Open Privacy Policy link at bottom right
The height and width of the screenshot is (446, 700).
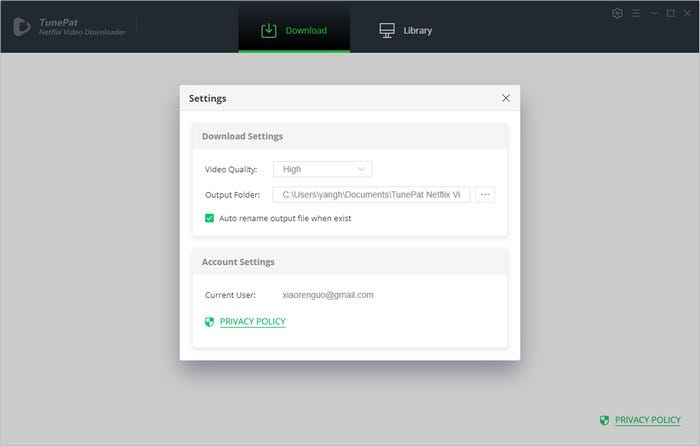click(x=648, y=420)
